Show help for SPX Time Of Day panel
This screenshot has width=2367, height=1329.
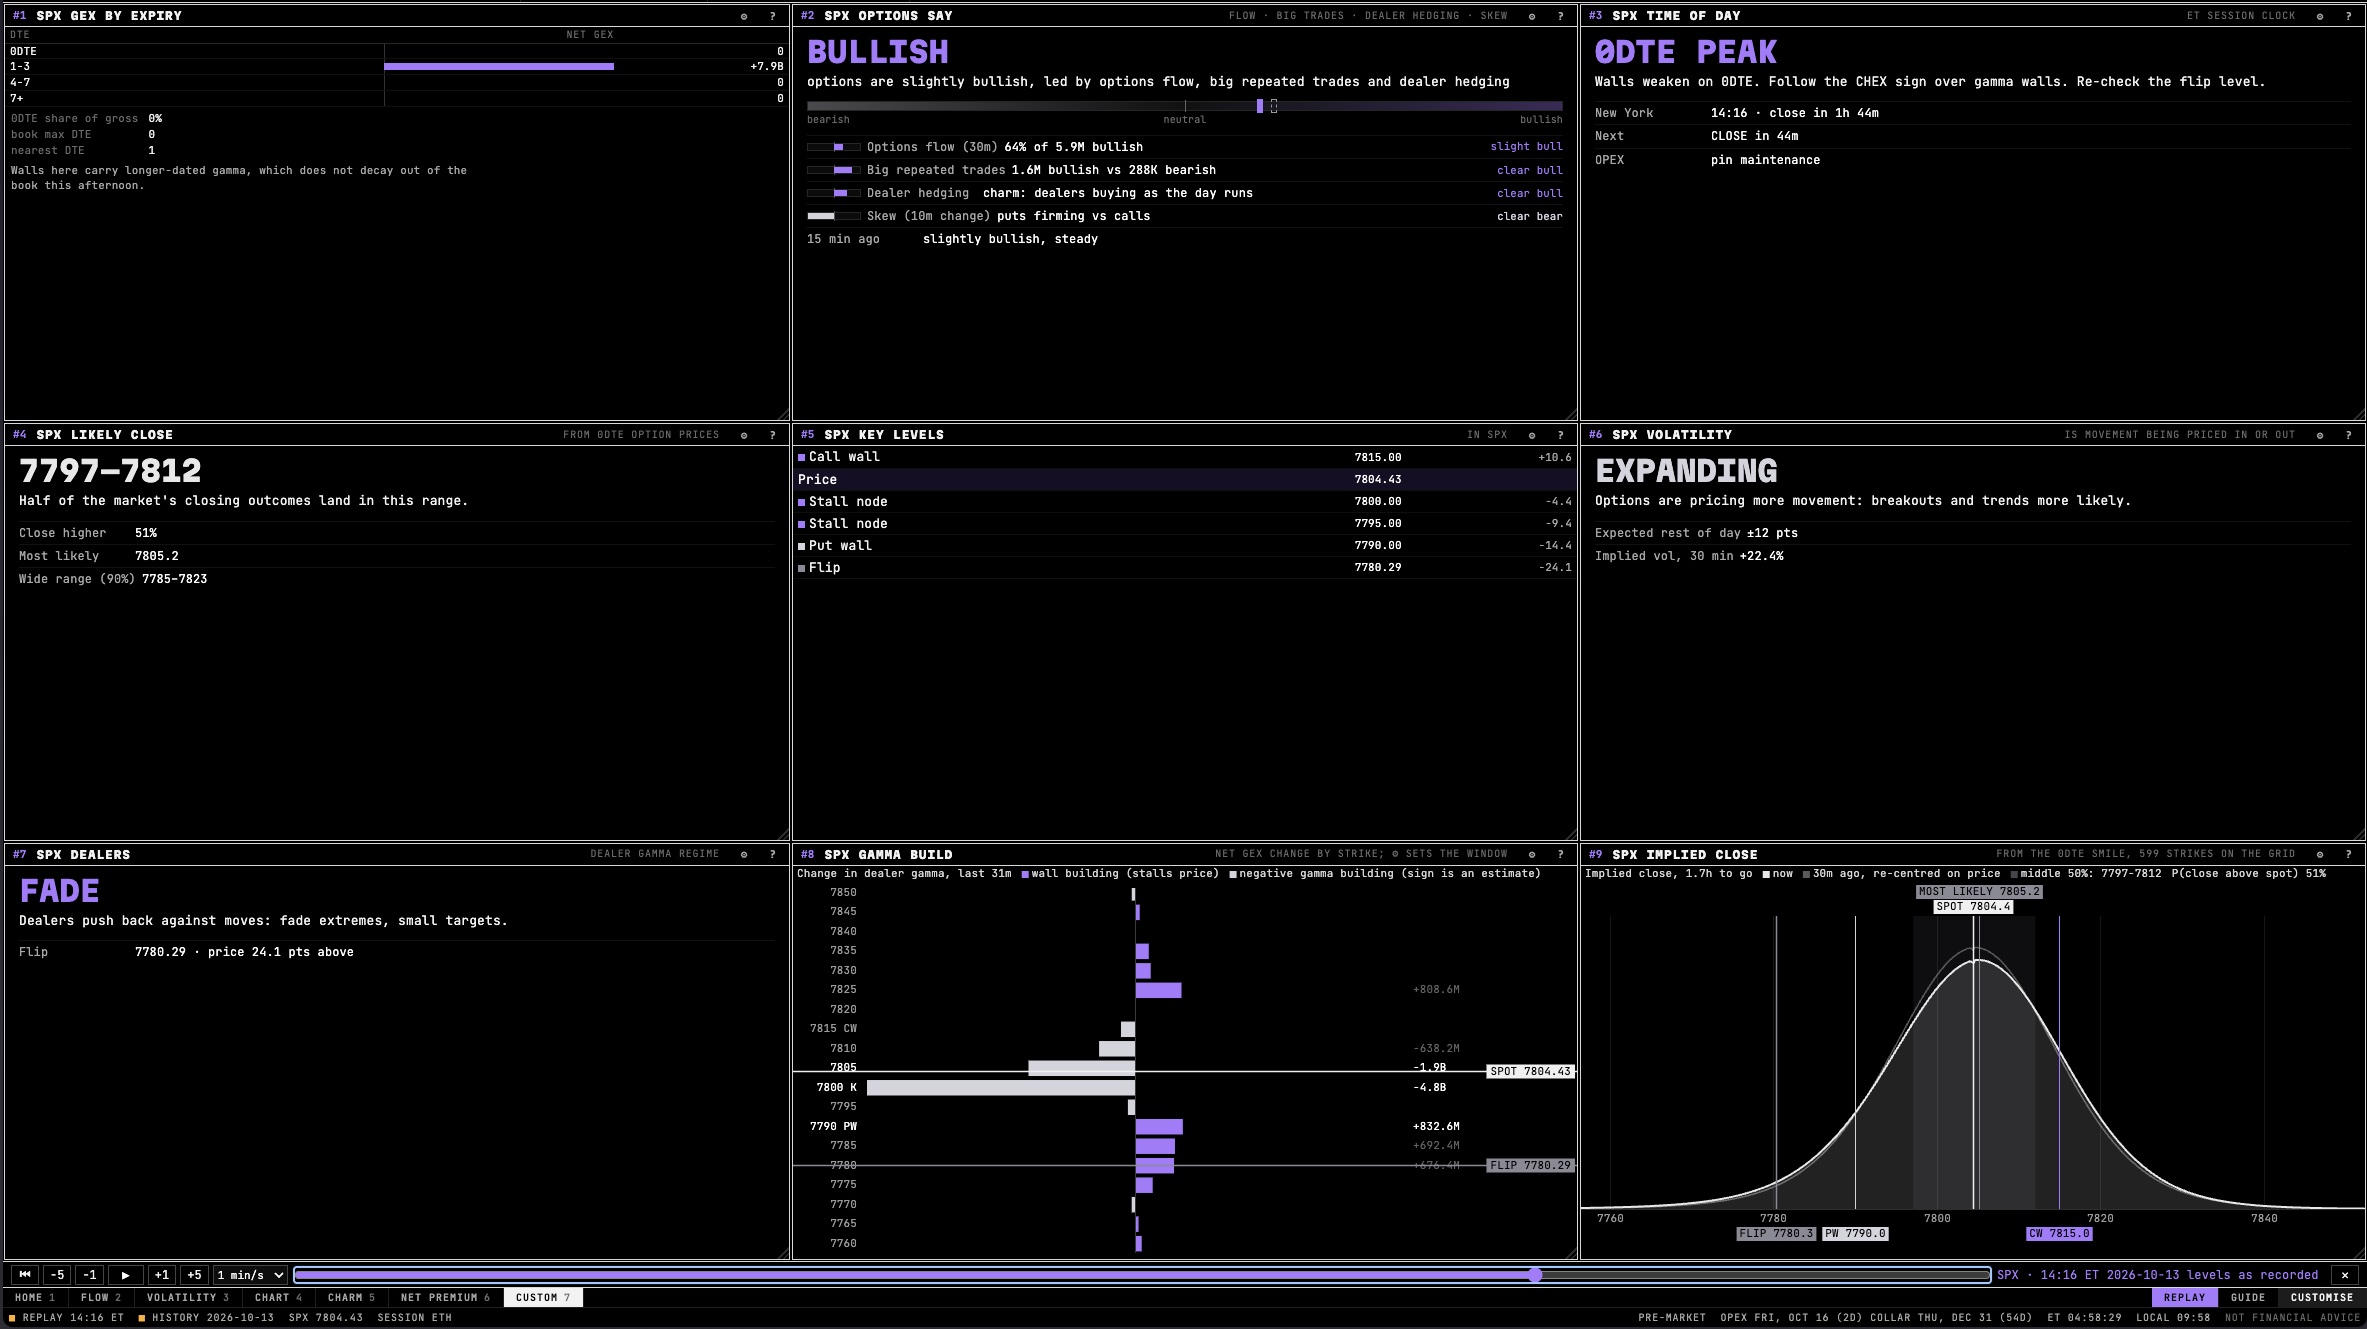[x=2348, y=16]
